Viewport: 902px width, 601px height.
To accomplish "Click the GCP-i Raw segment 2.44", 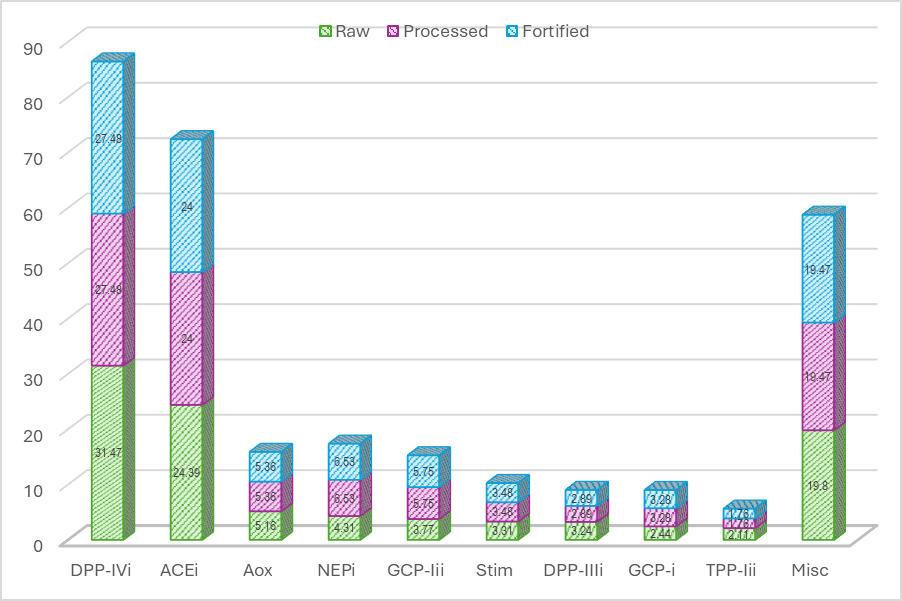I will tap(660, 533).
